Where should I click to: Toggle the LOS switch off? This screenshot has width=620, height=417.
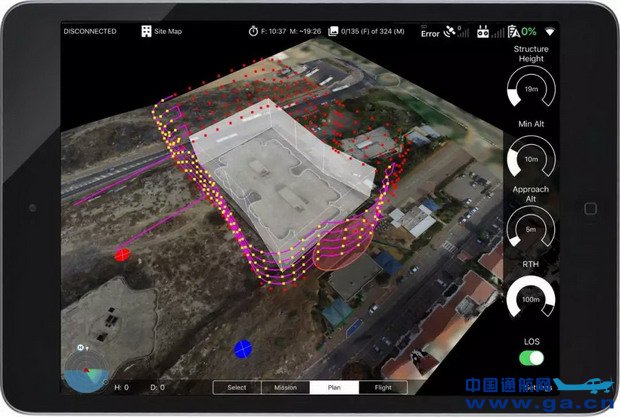point(531,357)
